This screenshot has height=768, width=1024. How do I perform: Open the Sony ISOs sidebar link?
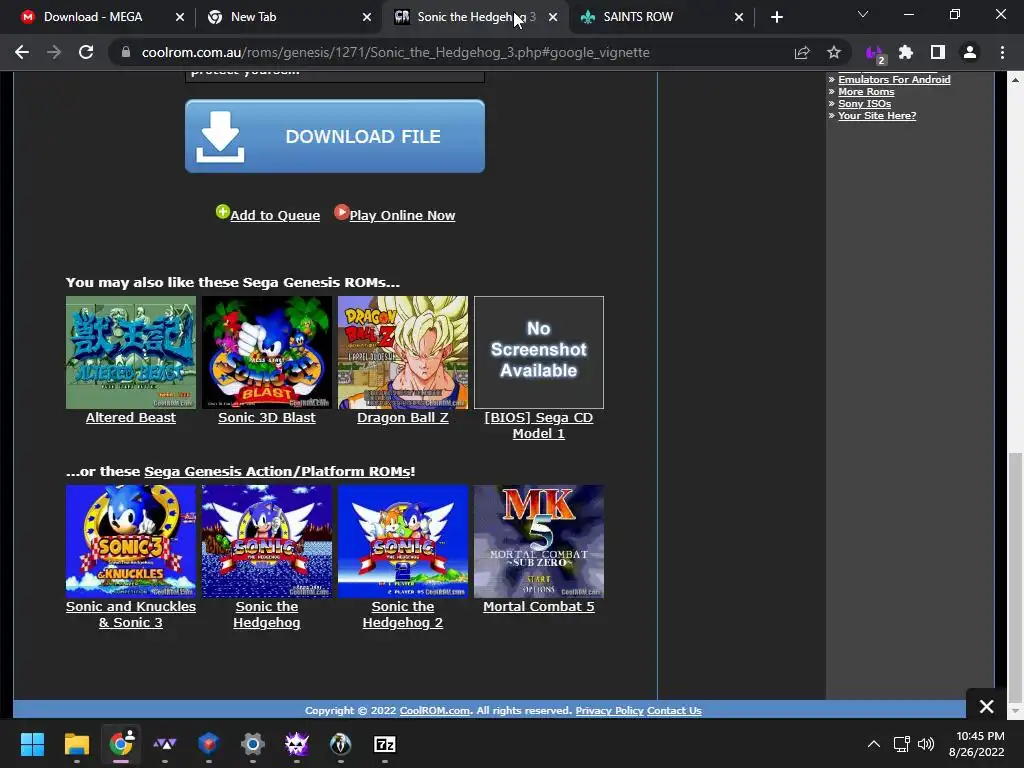coord(864,104)
